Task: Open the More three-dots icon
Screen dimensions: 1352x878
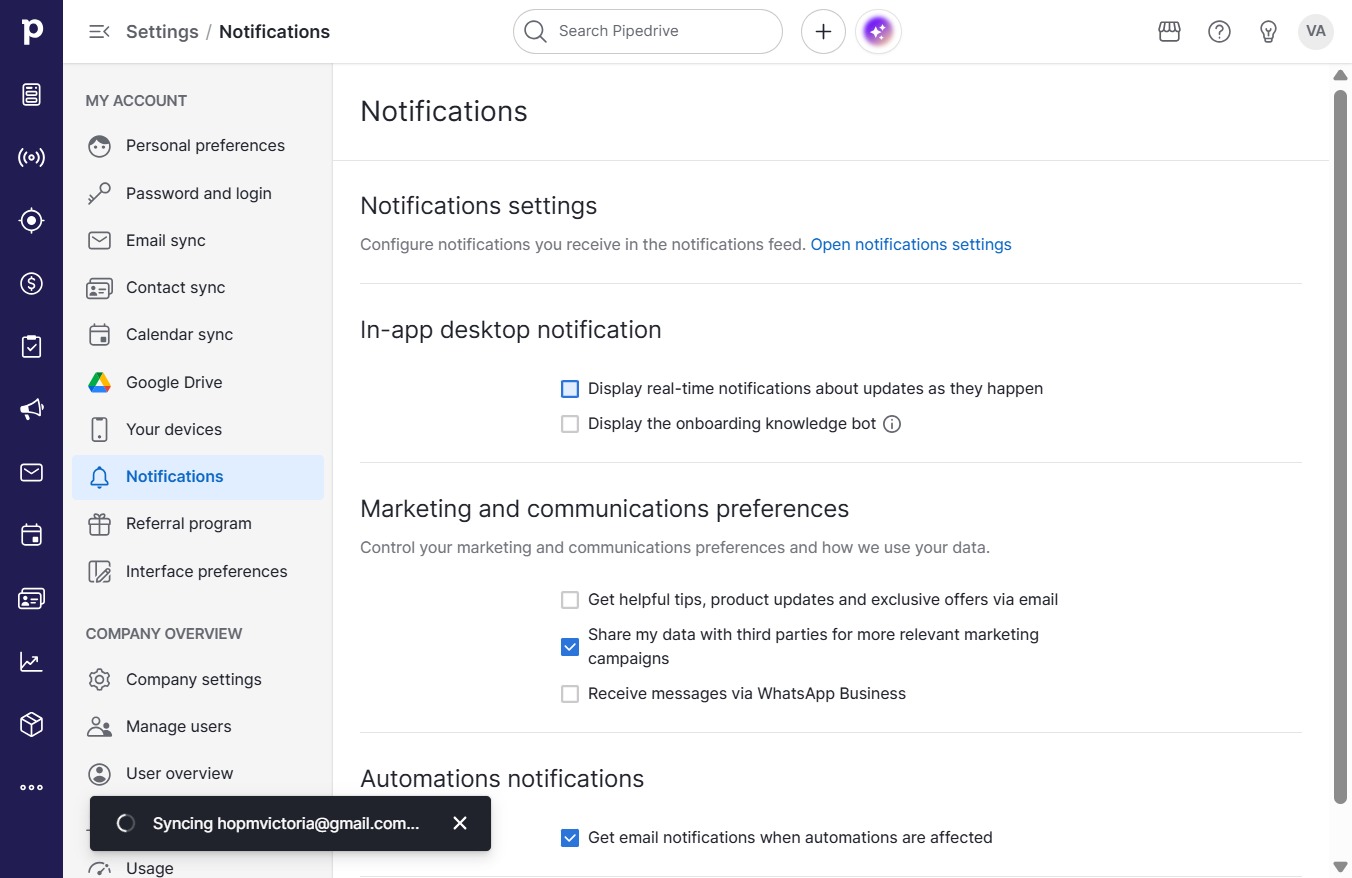Action: (x=32, y=787)
